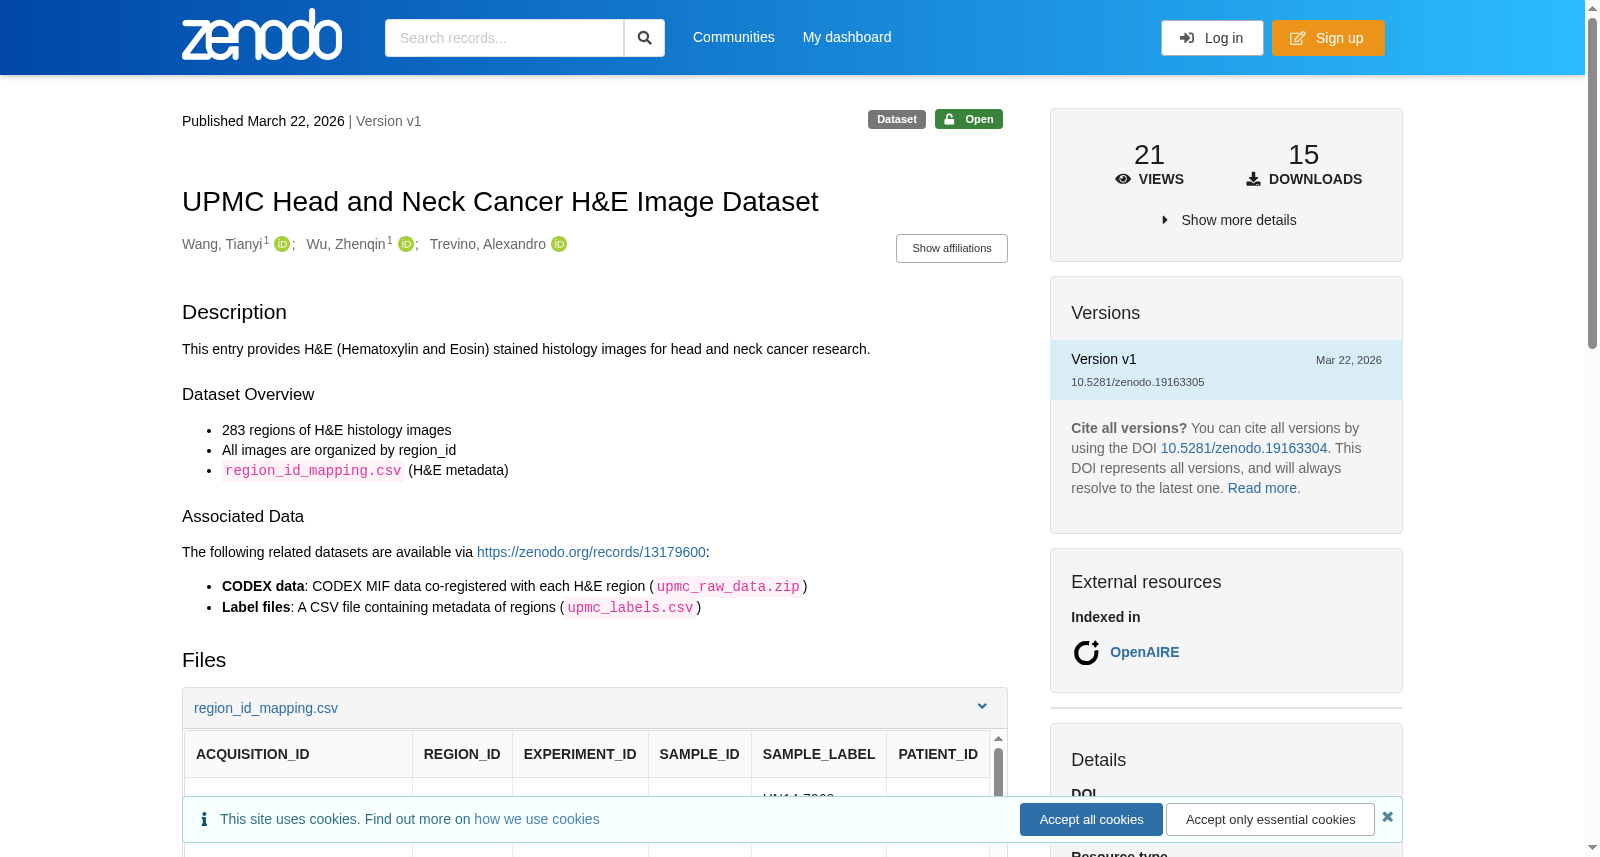This screenshot has width=1600, height=857.
Task: Go to My dashboard
Action: (847, 37)
